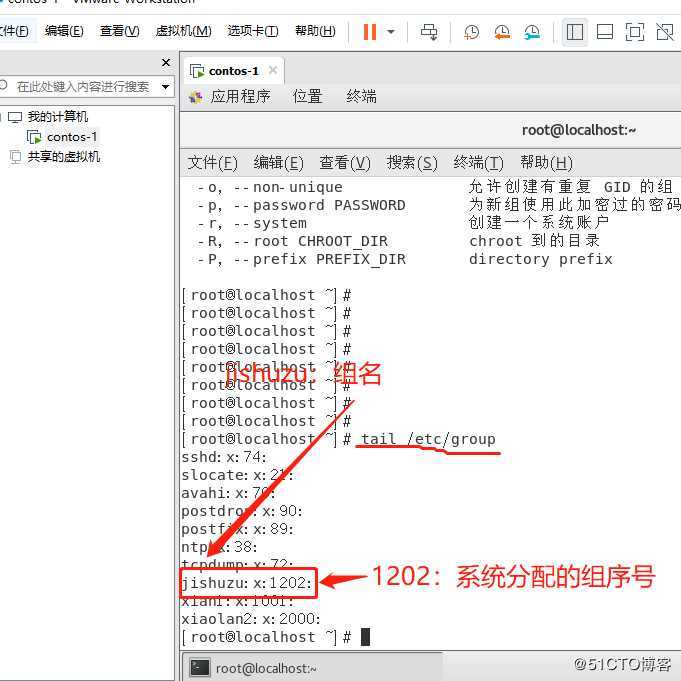Viewport: 681px width, 681px height.
Task: Enter full screen mode icon
Action: (635, 32)
